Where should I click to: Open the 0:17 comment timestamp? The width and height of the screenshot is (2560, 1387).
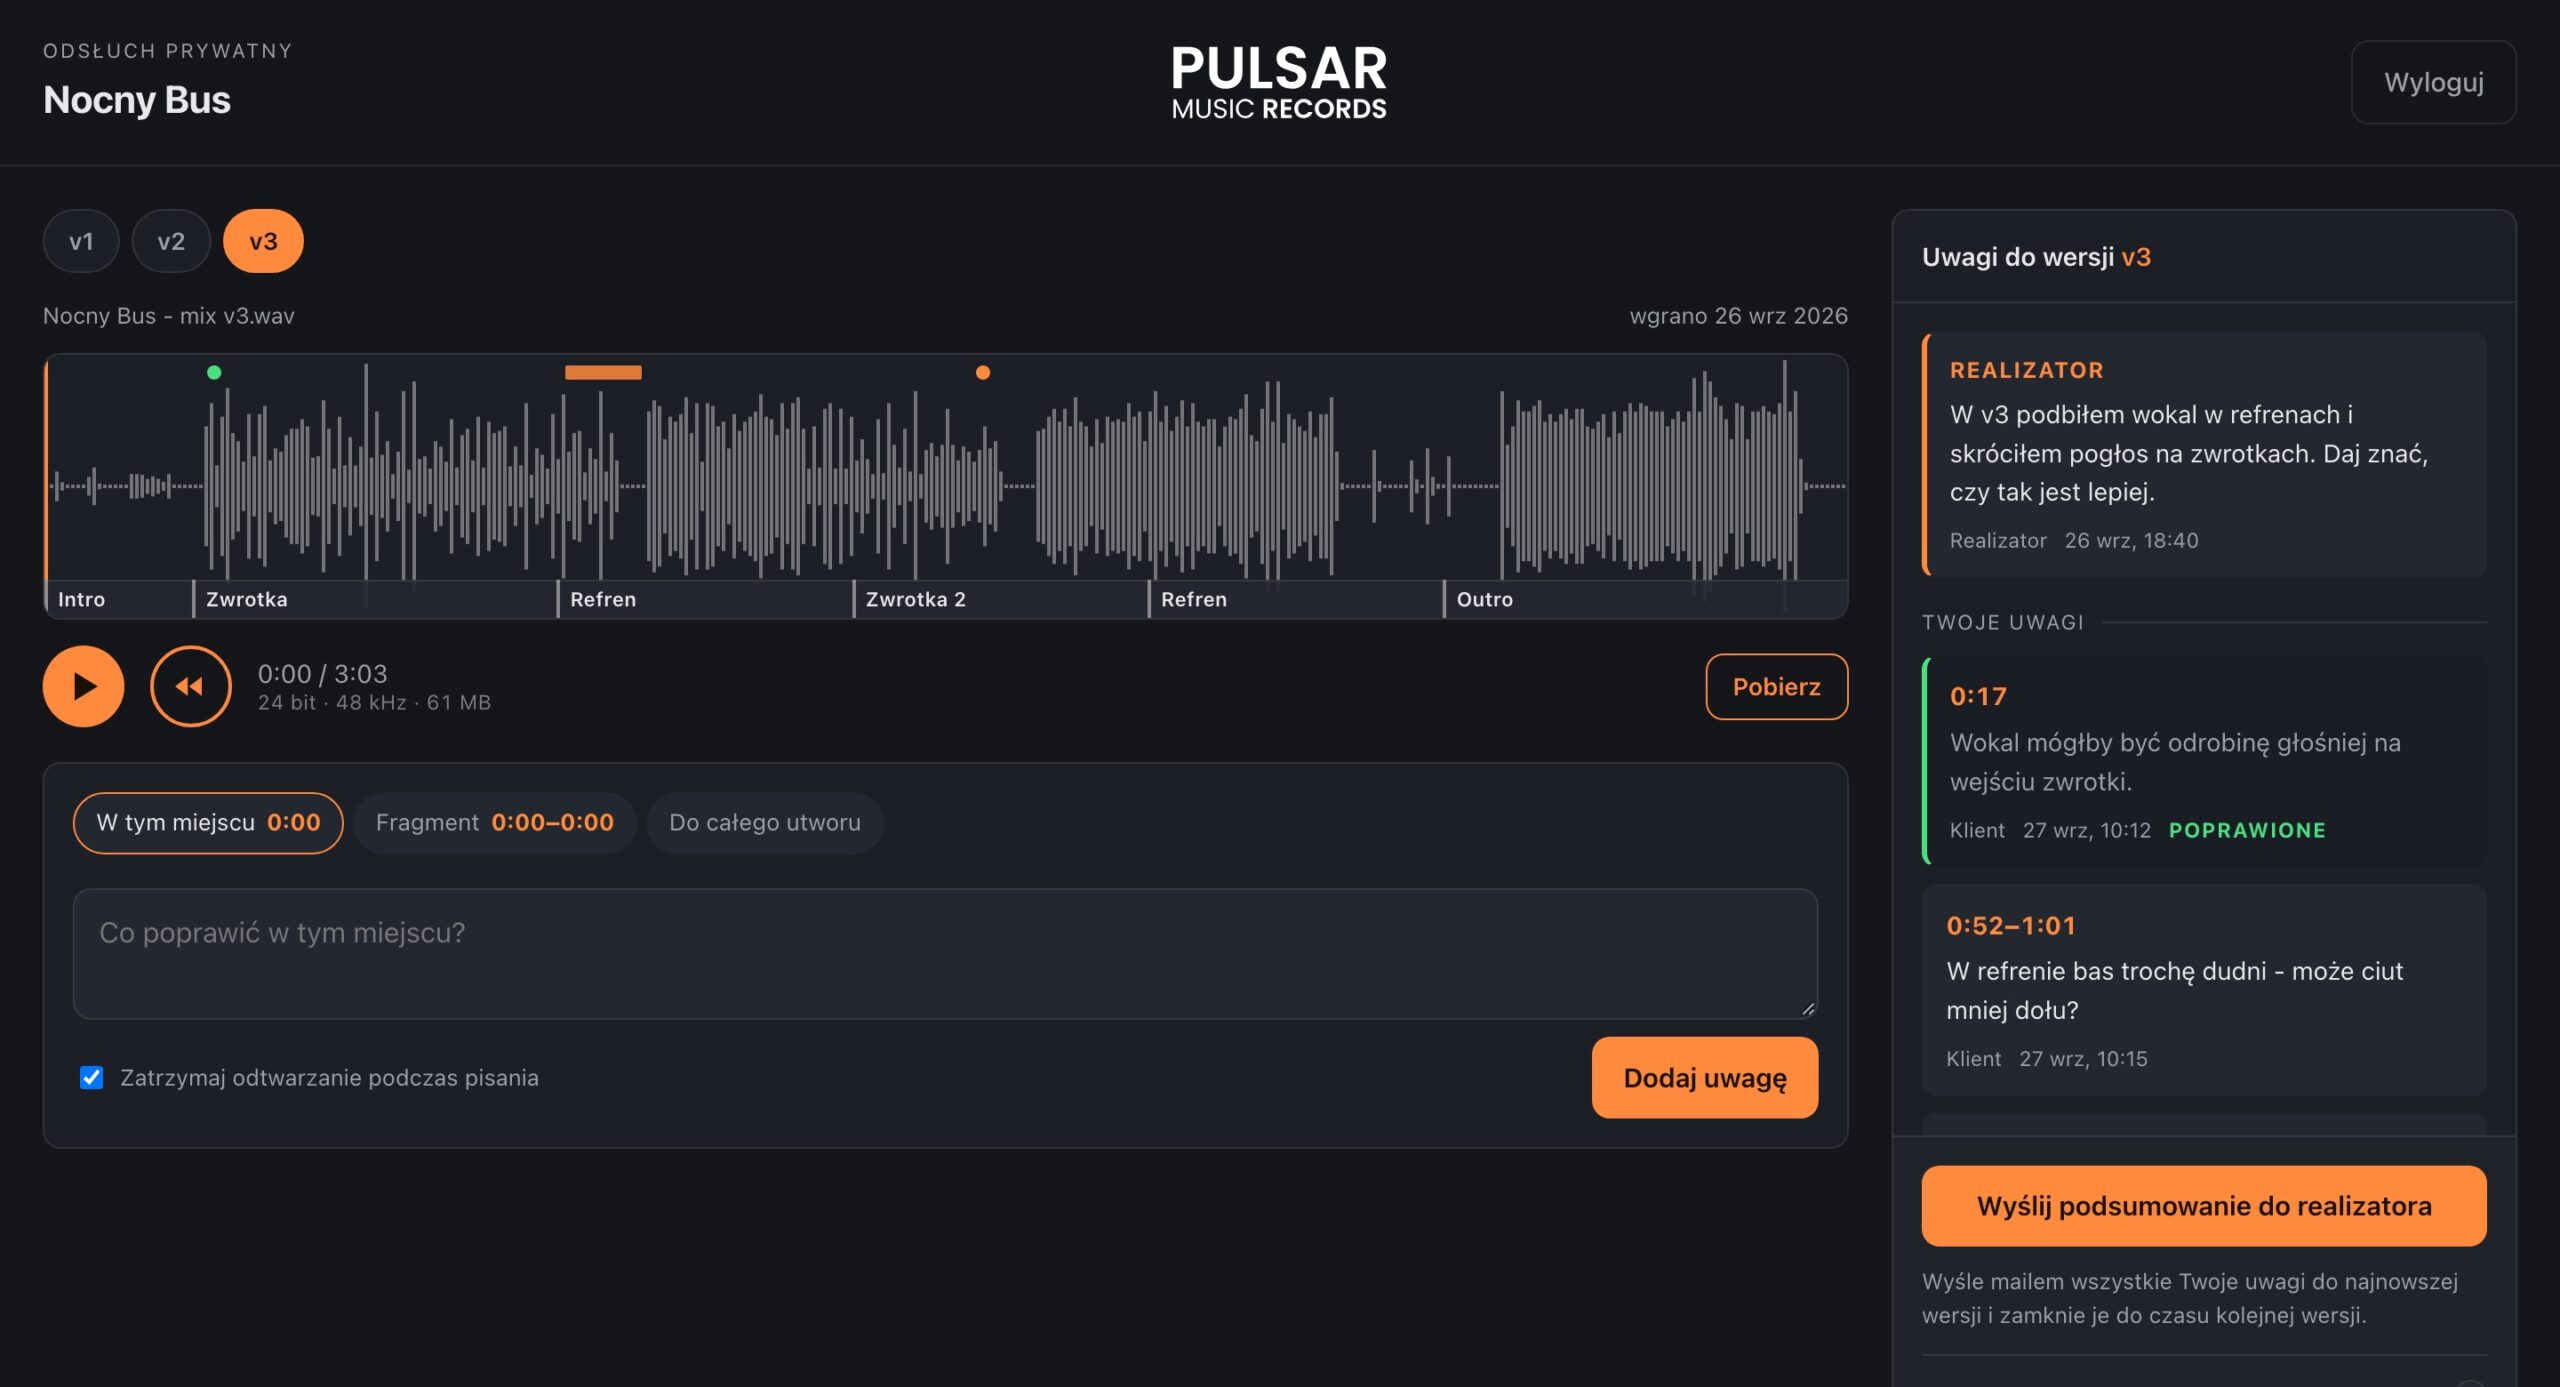[x=1978, y=697]
